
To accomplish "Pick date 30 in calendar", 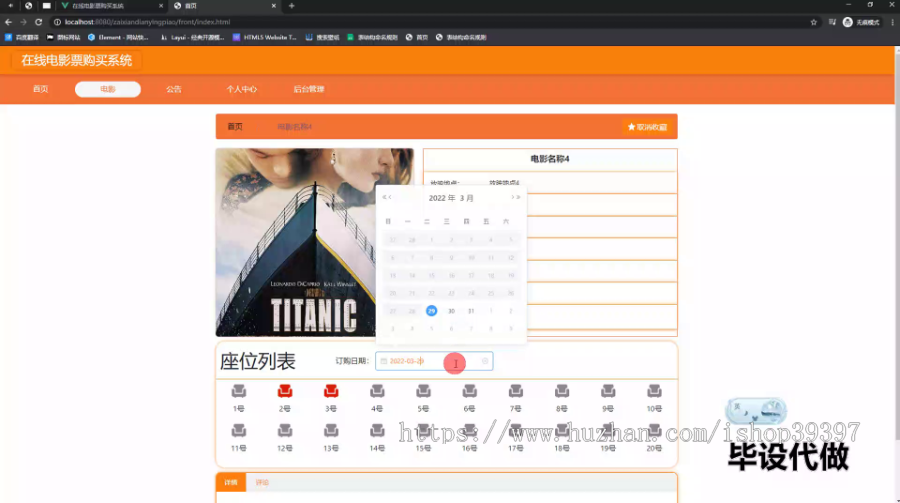I will click(451, 311).
